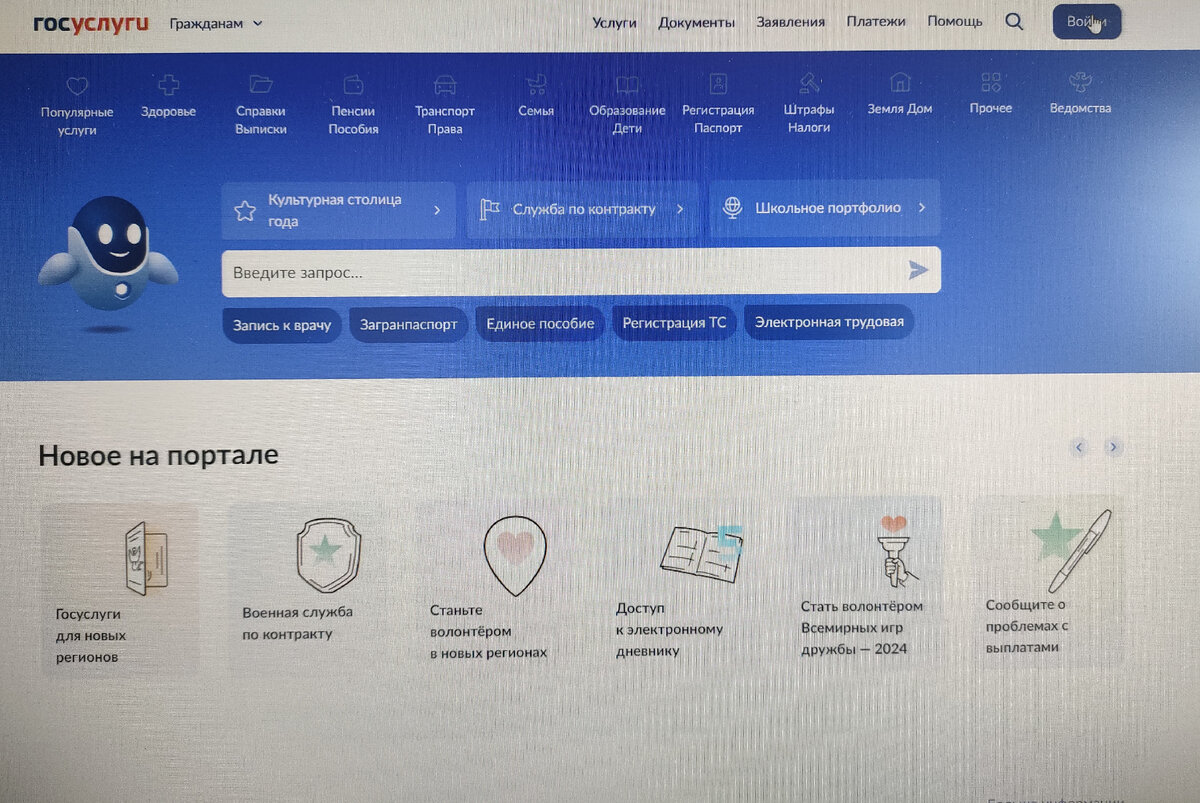Open Справки Выписки folder icon
The image size is (1200, 803).
tap(261, 84)
